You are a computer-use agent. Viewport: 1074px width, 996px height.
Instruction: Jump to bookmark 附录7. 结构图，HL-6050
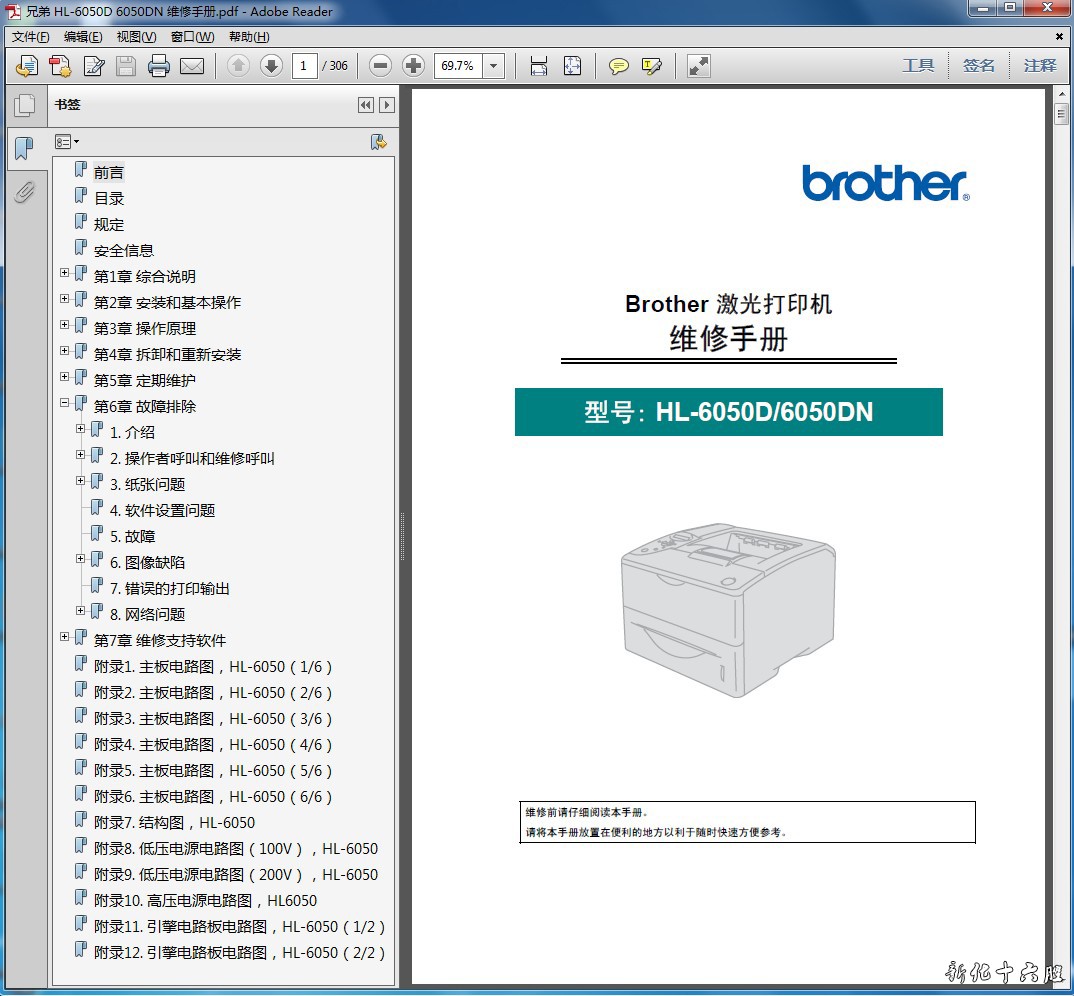174,823
